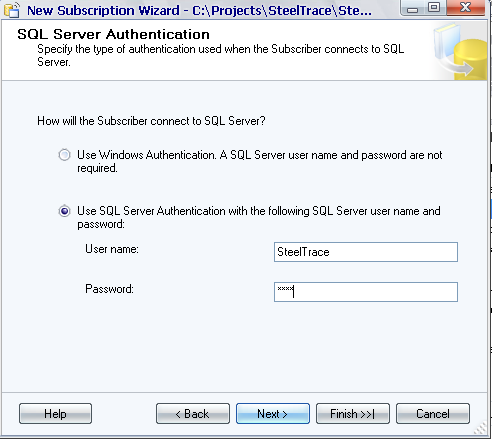Select the Use SQL Server Authentication radio button

pos(64,211)
